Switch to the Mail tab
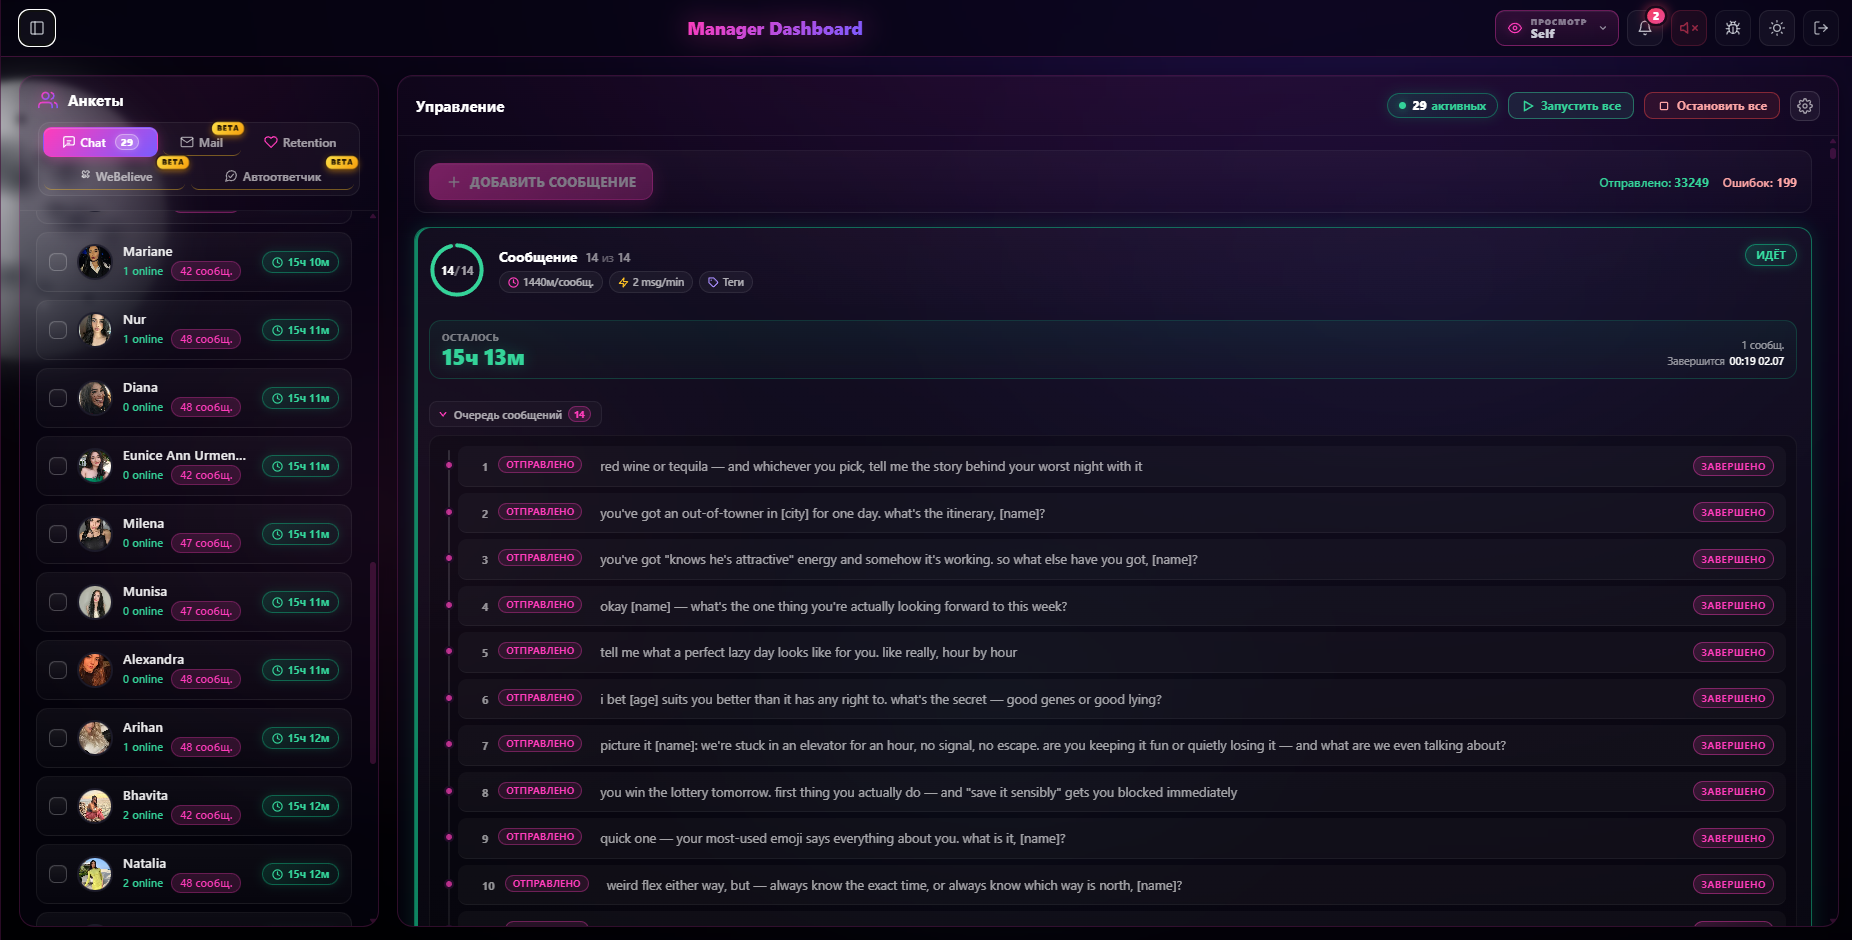The width and height of the screenshot is (1852, 940). click(x=202, y=142)
